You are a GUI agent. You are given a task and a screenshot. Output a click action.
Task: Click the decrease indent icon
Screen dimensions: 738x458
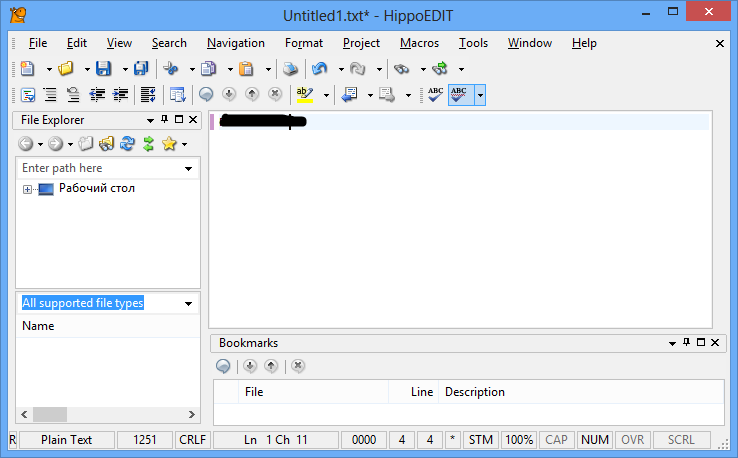97,95
